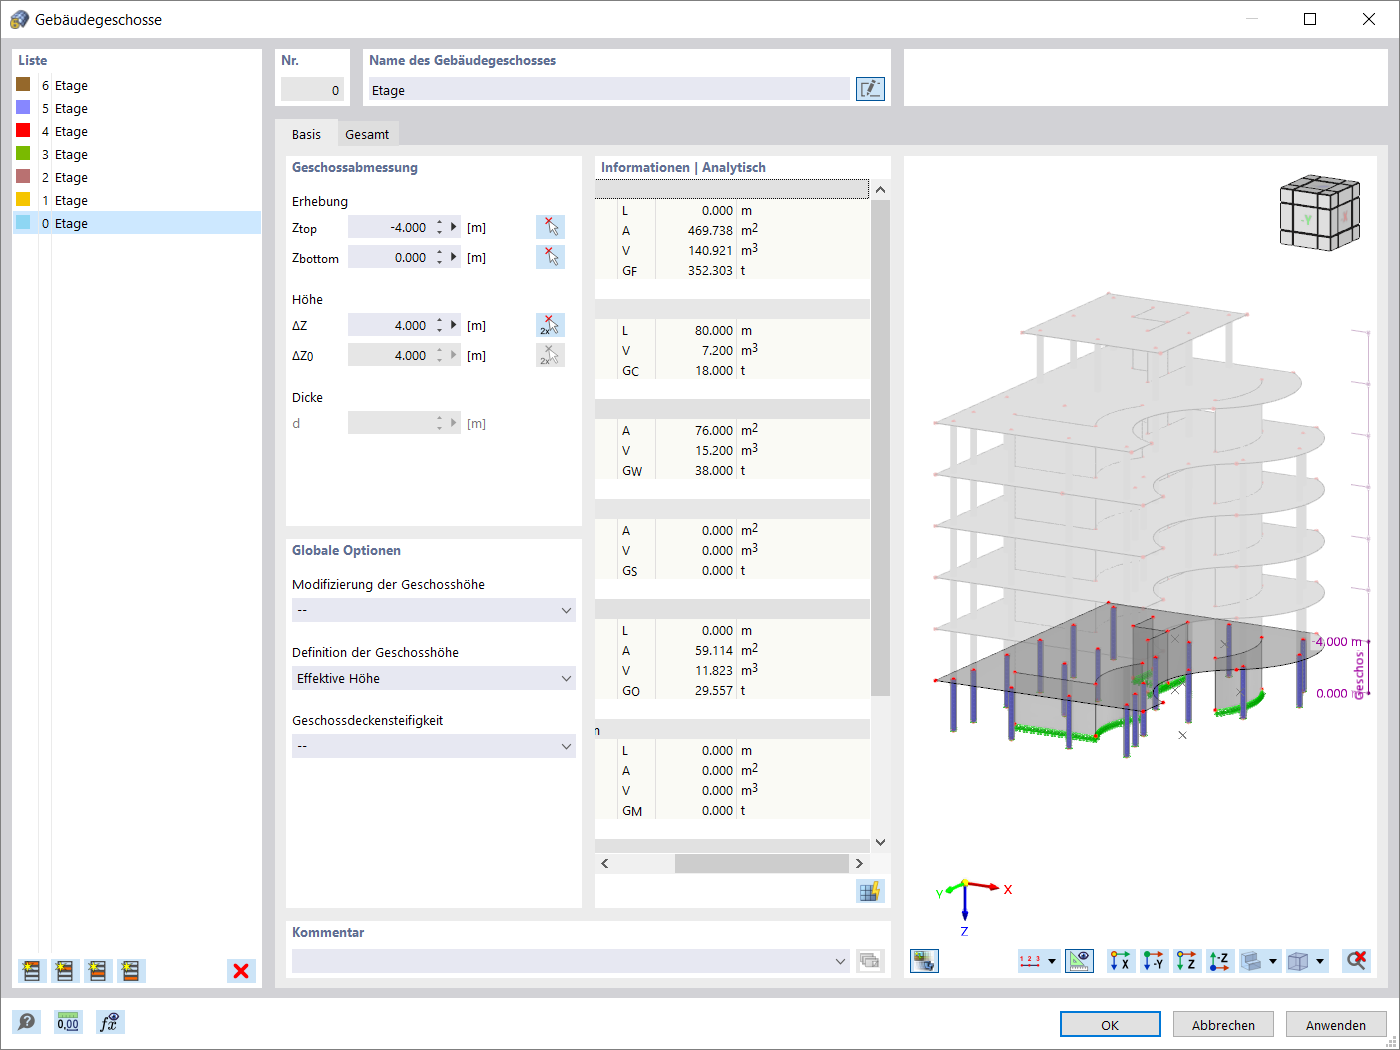The image size is (1400, 1050).
Task: Click the GC value 18.000 cell
Action: (x=696, y=370)
